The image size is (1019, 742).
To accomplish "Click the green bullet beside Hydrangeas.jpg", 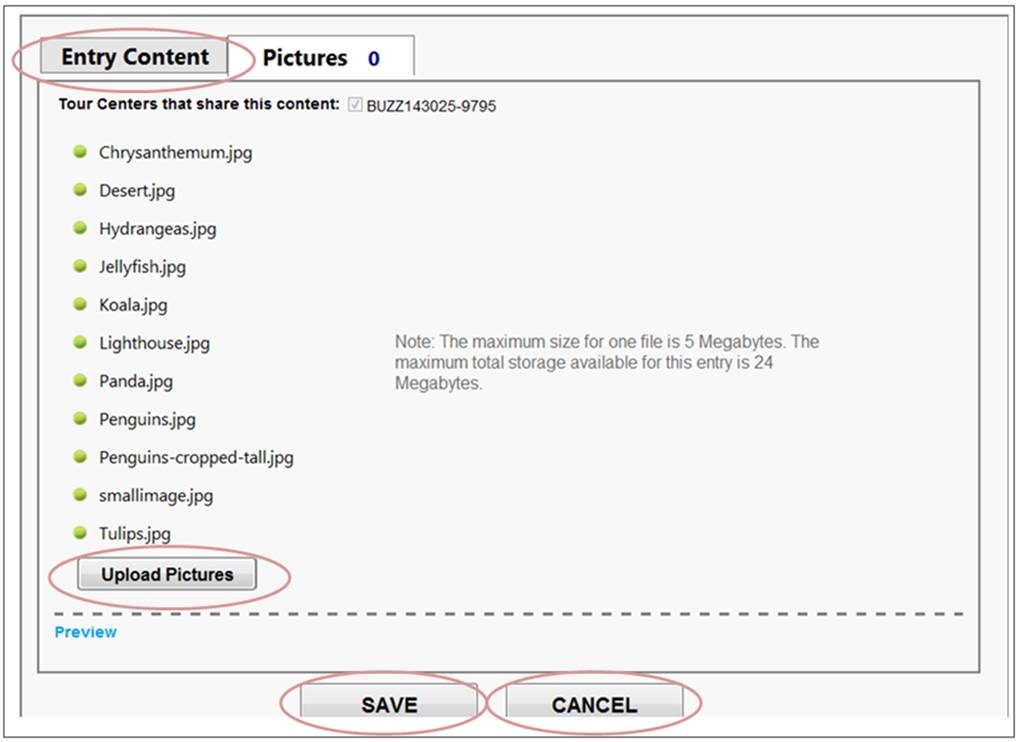I will coord(80,228).
